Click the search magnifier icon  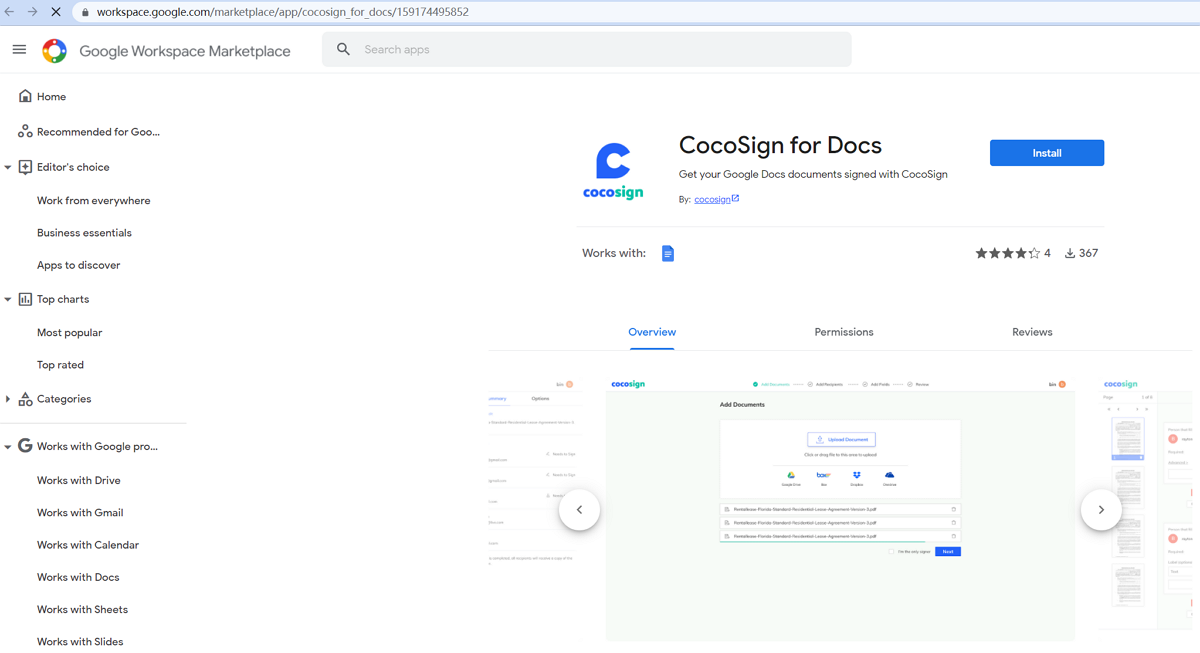(343, 49)
